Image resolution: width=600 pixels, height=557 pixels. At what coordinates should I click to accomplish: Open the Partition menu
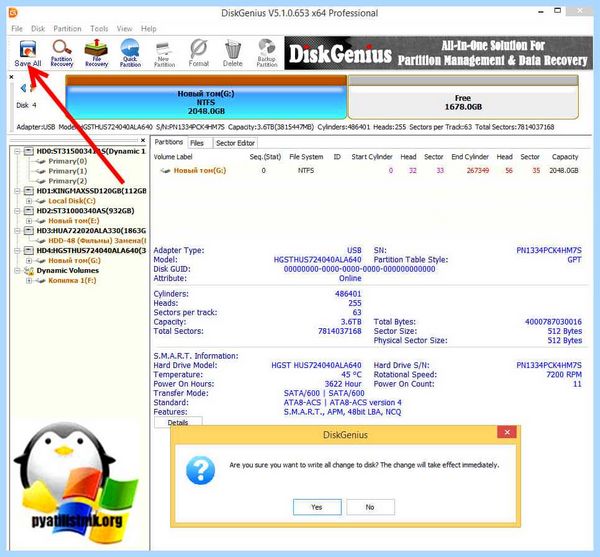(x=67, y=29)
